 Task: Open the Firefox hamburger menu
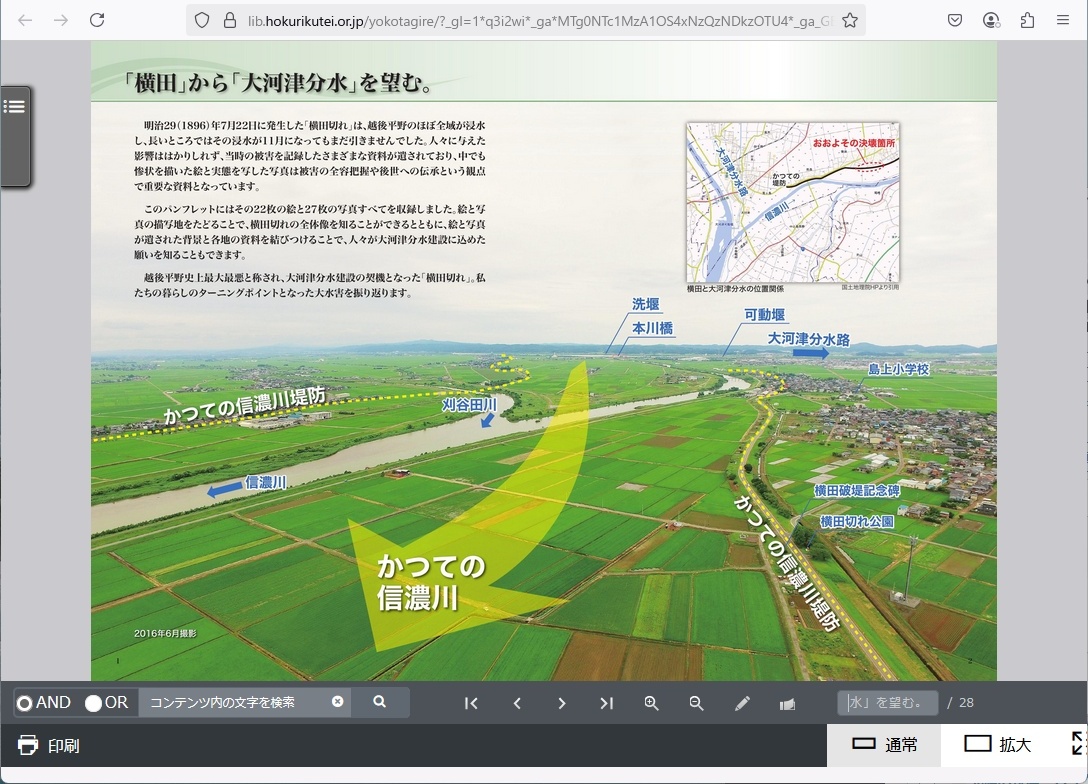click(1062, 20)
